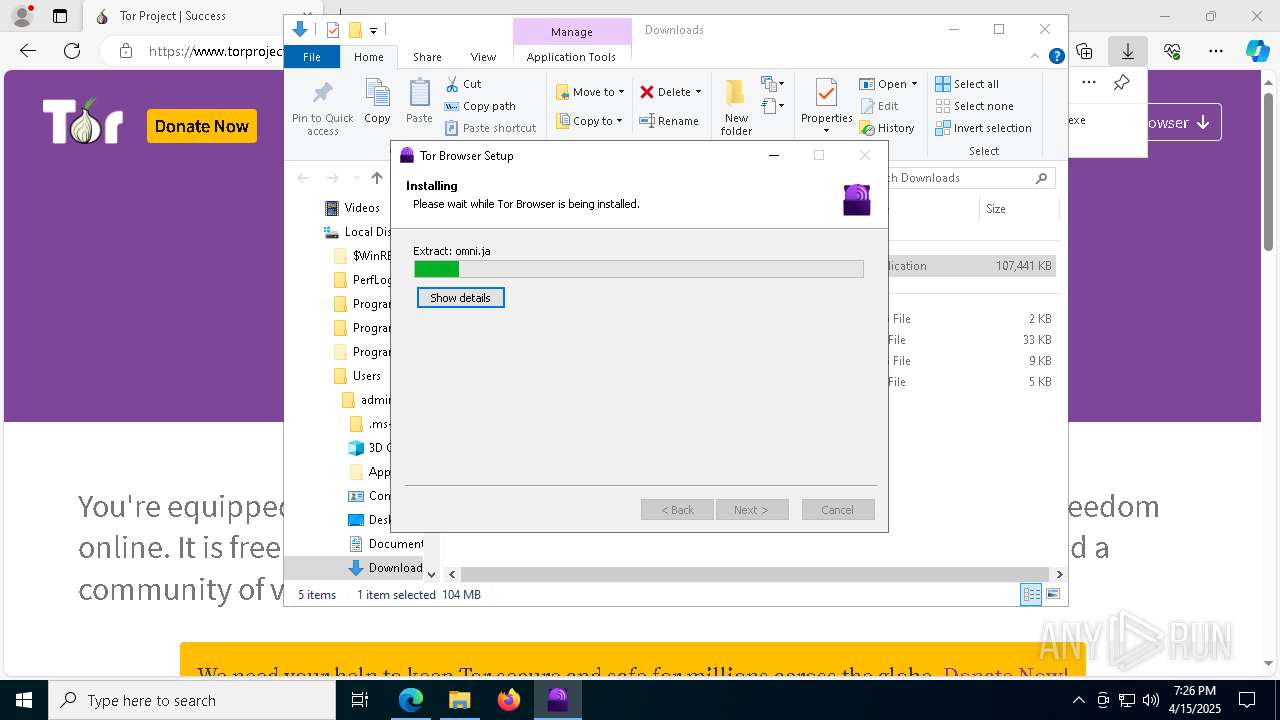This screenshot has width=1280, height=720.
Task: Click Donate Now on Tor page
Action: (202, 126)
